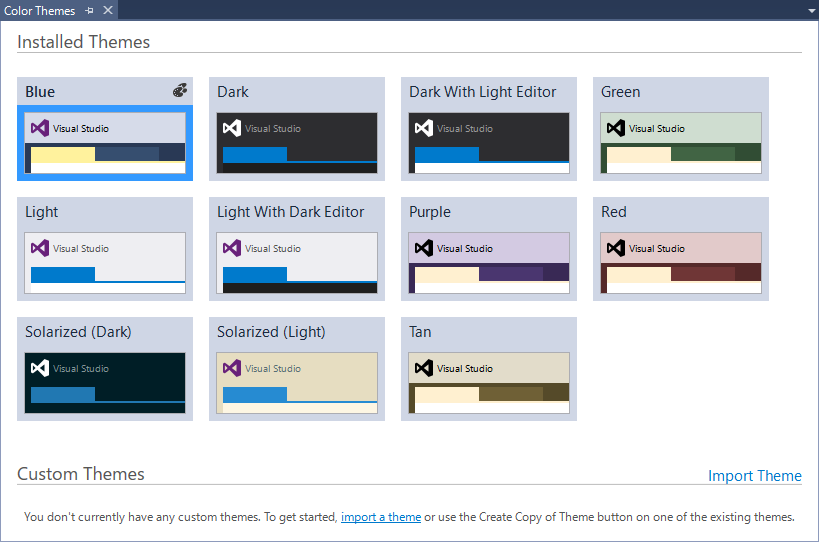
Task: Select the Dark theme preview
Action: click(x=297, y=143)
